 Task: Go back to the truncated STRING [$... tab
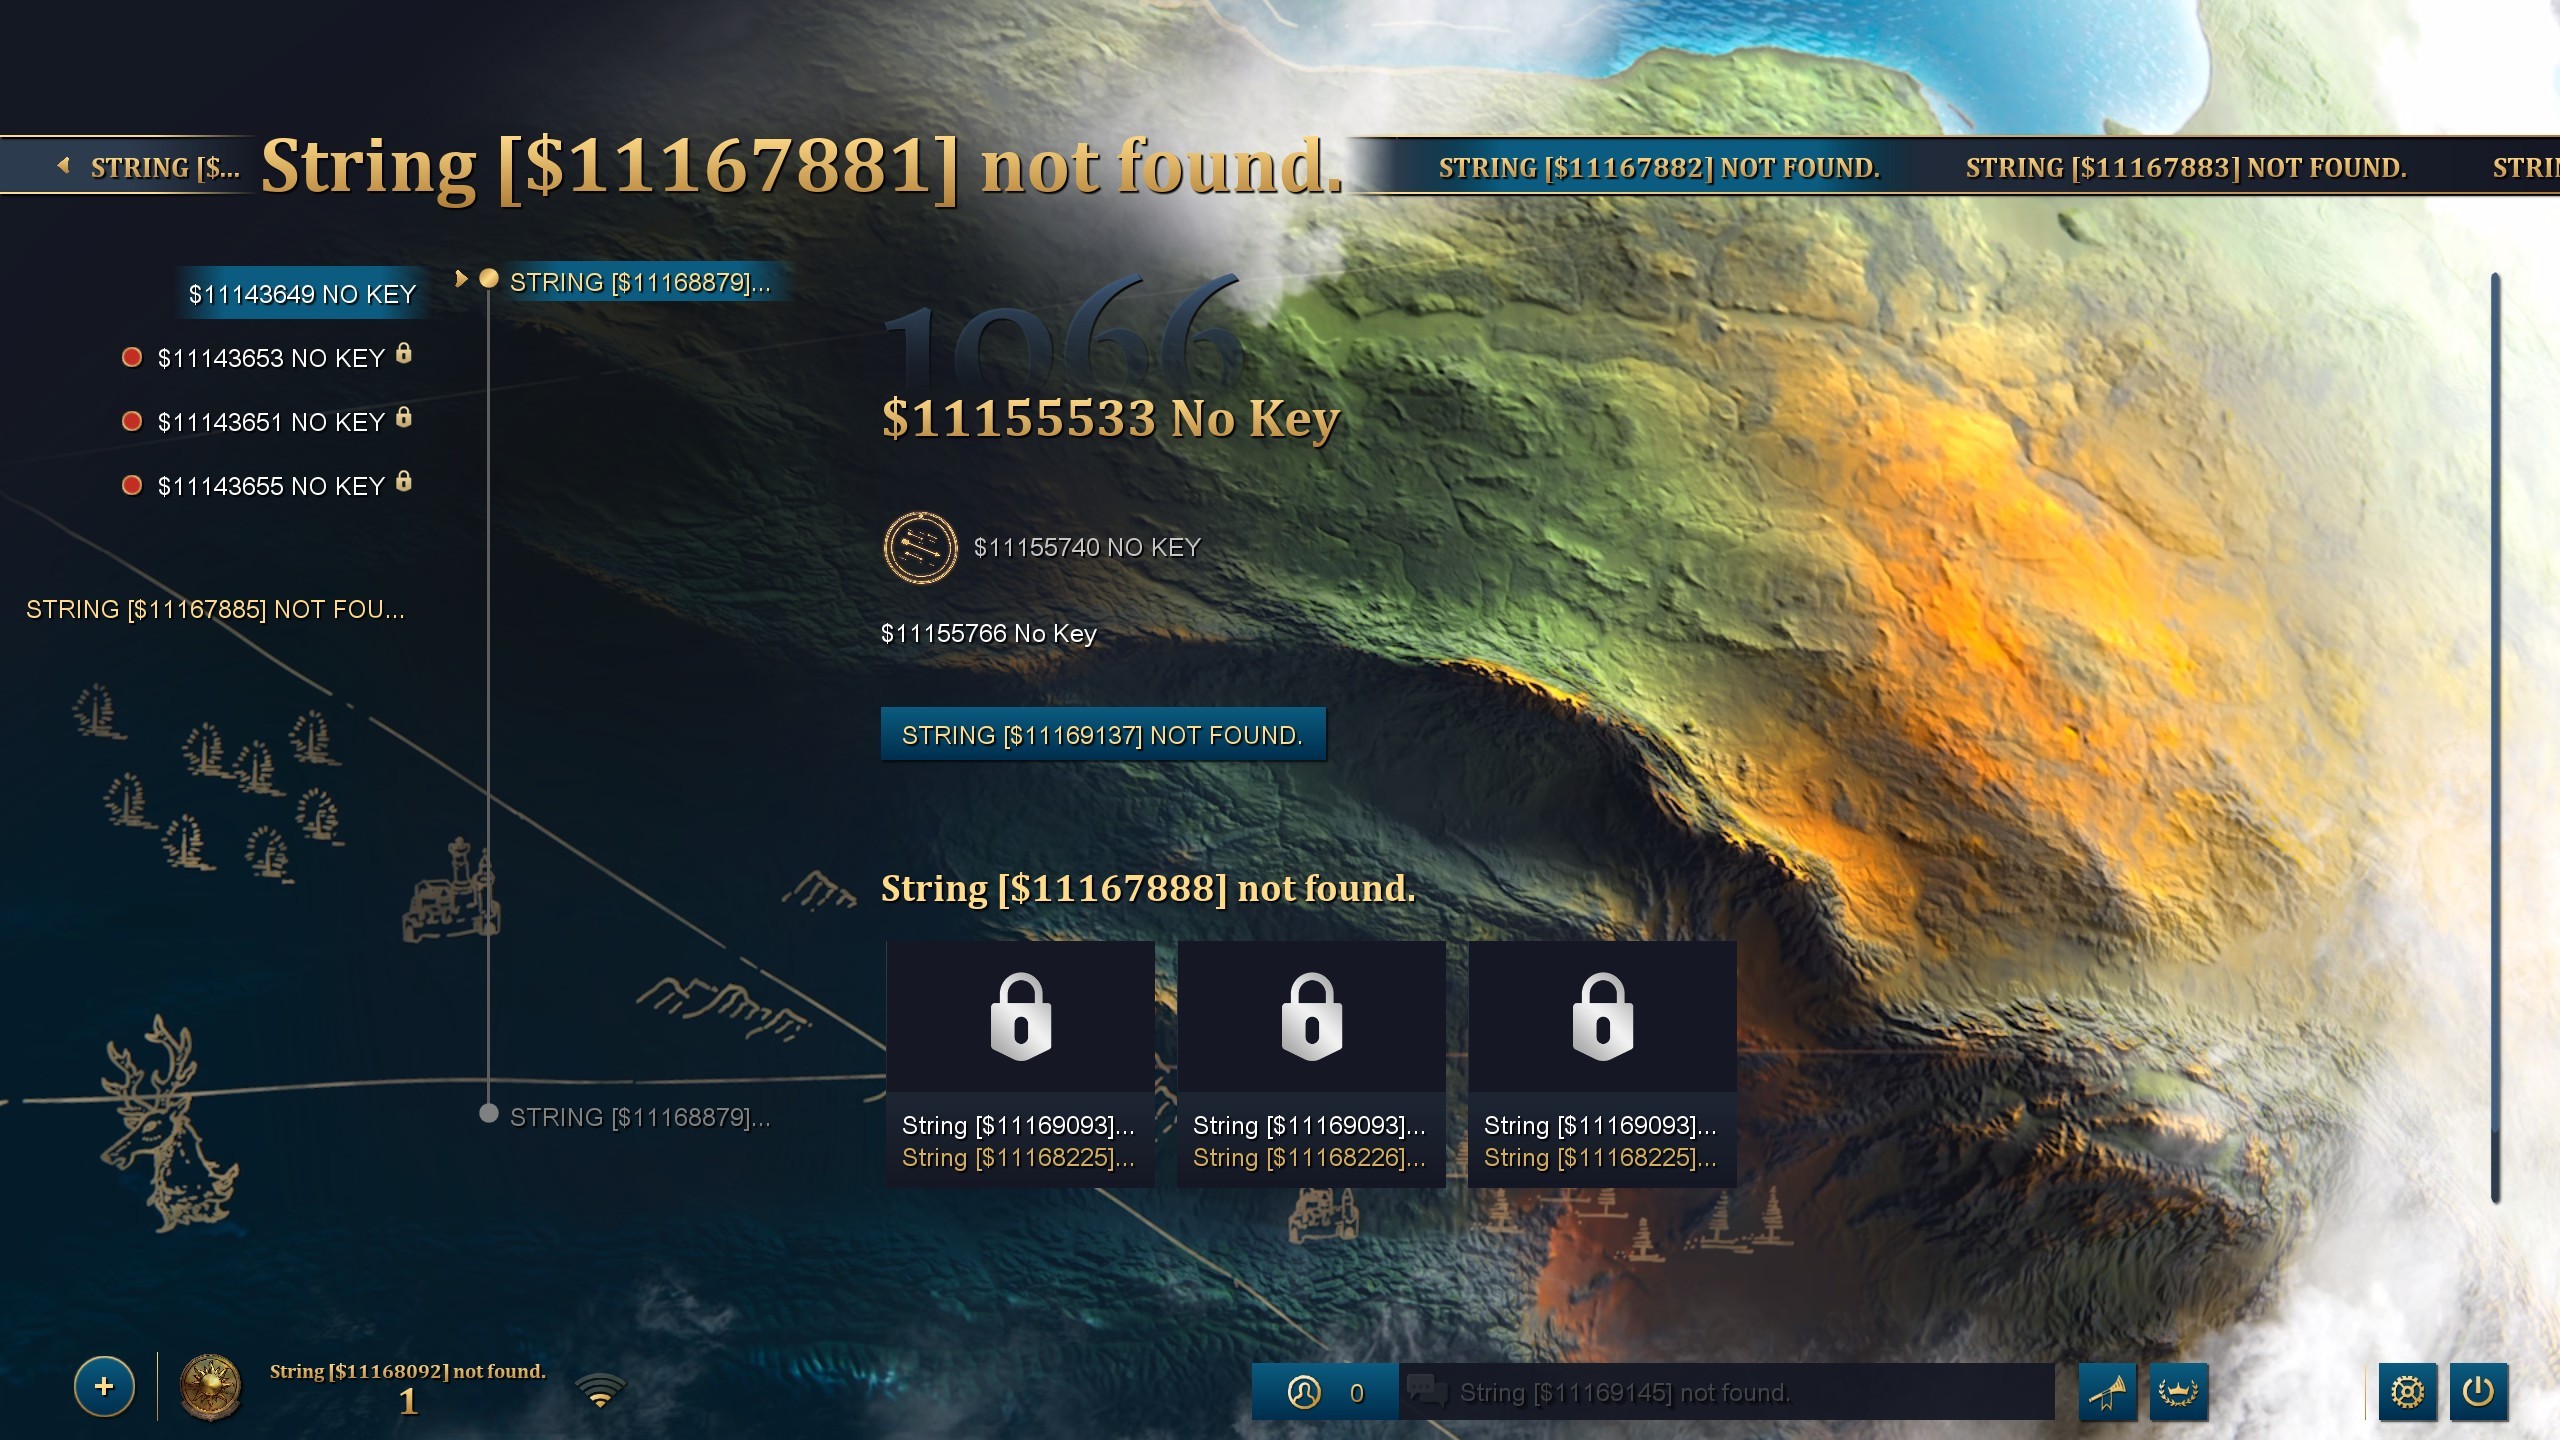[x=165, y=168]
